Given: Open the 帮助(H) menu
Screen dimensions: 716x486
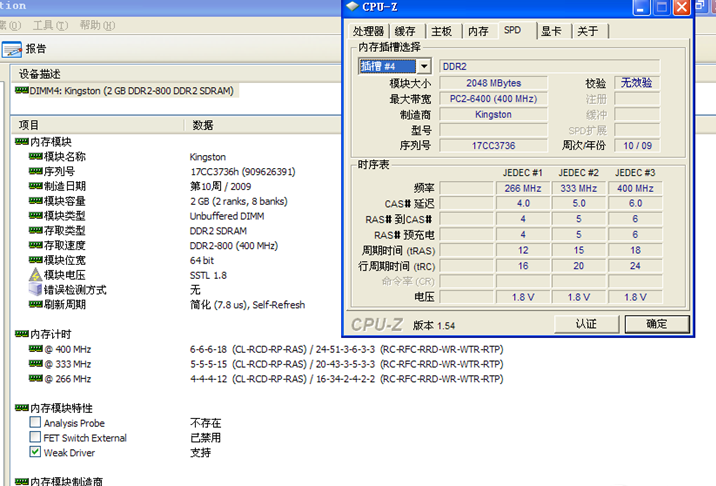Looking at the screenshot, I should pyautogui.click(x=94, y=24).
